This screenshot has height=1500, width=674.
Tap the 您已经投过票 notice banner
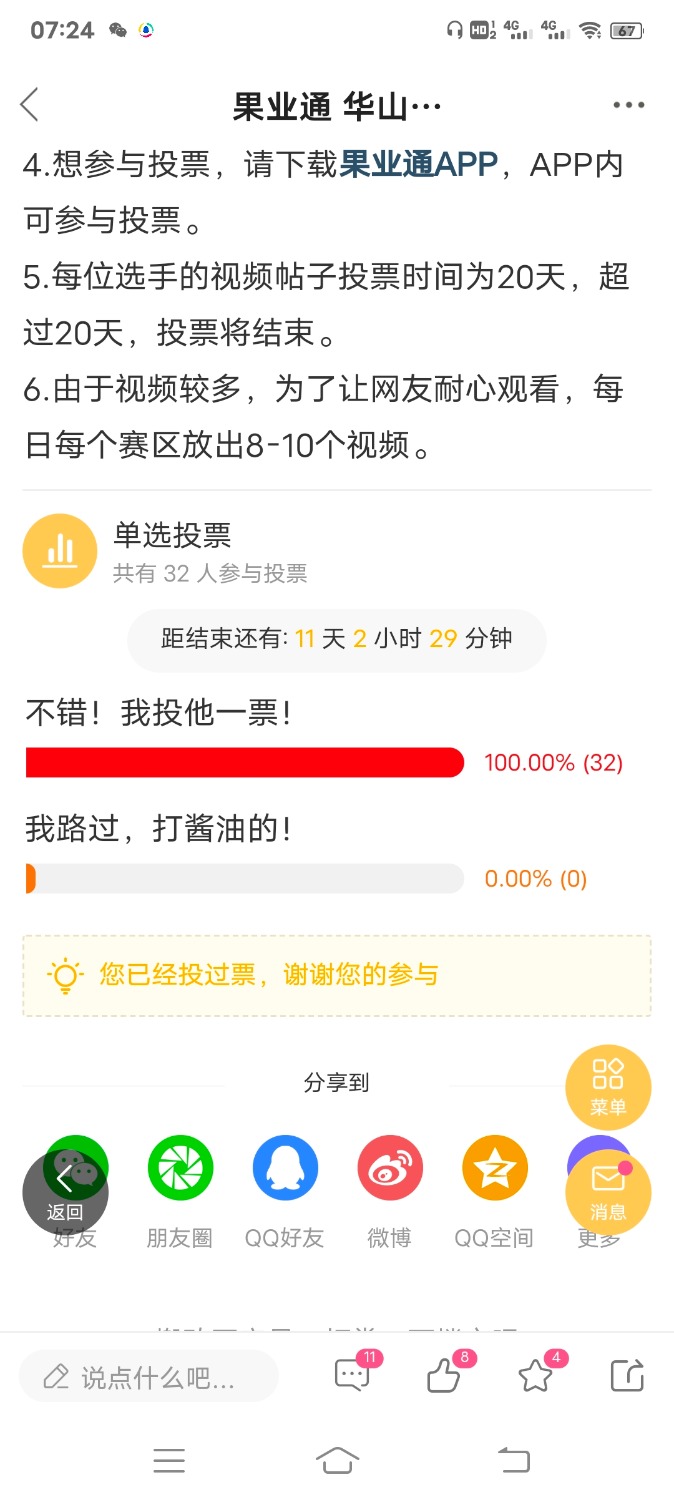337,975
